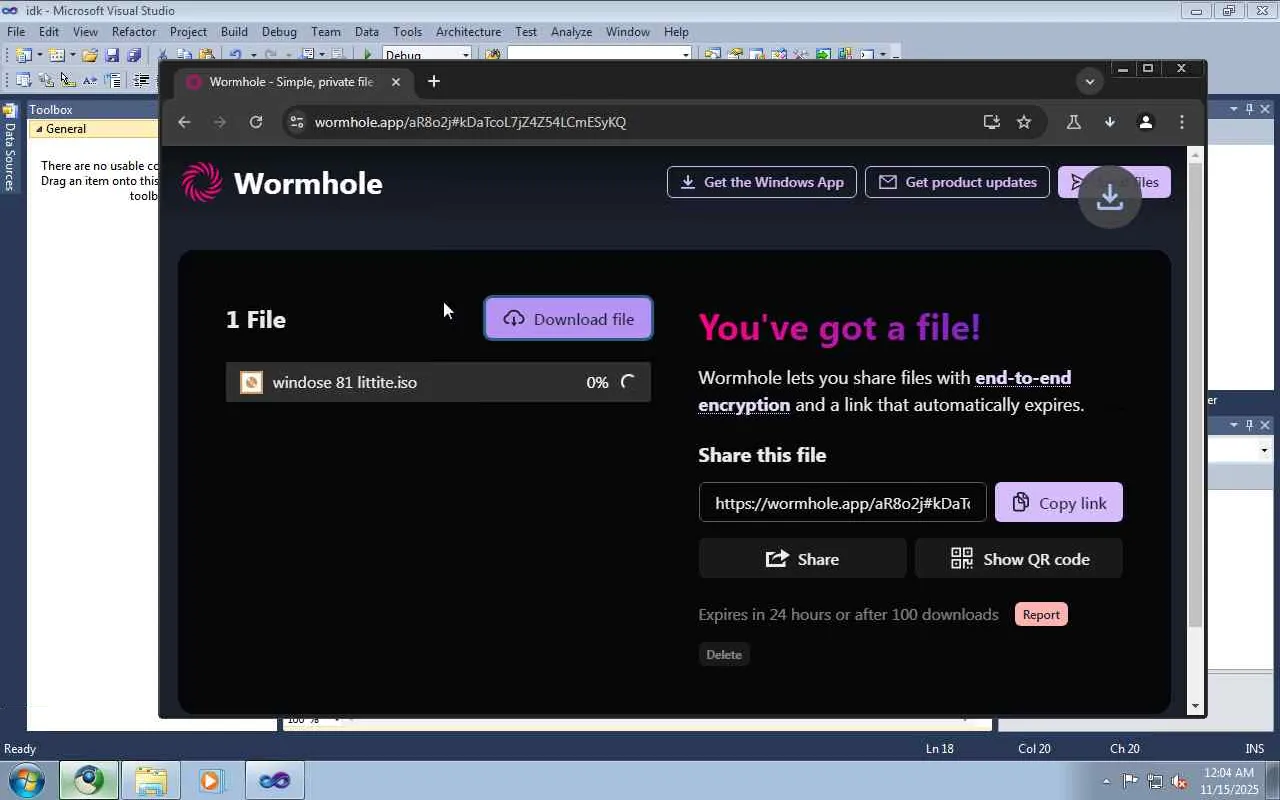Click the Undo icon in Visual Studio toolbar
1280x800 pixels.
(235, 55)
